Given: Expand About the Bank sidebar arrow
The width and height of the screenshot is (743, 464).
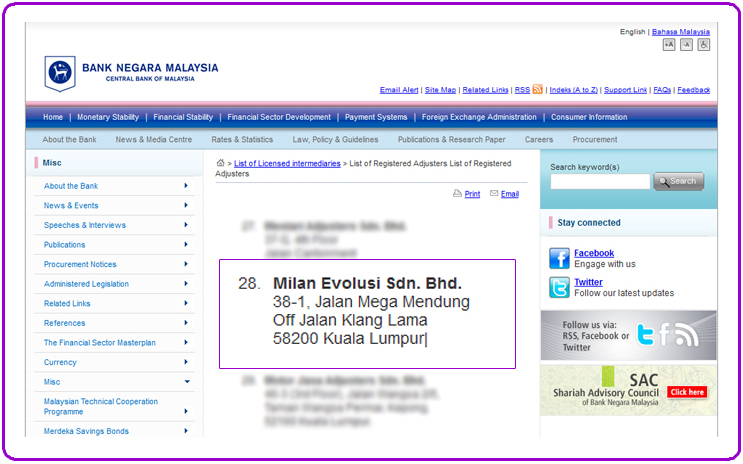Looking at the screenshot, I should tap(186, 186).
